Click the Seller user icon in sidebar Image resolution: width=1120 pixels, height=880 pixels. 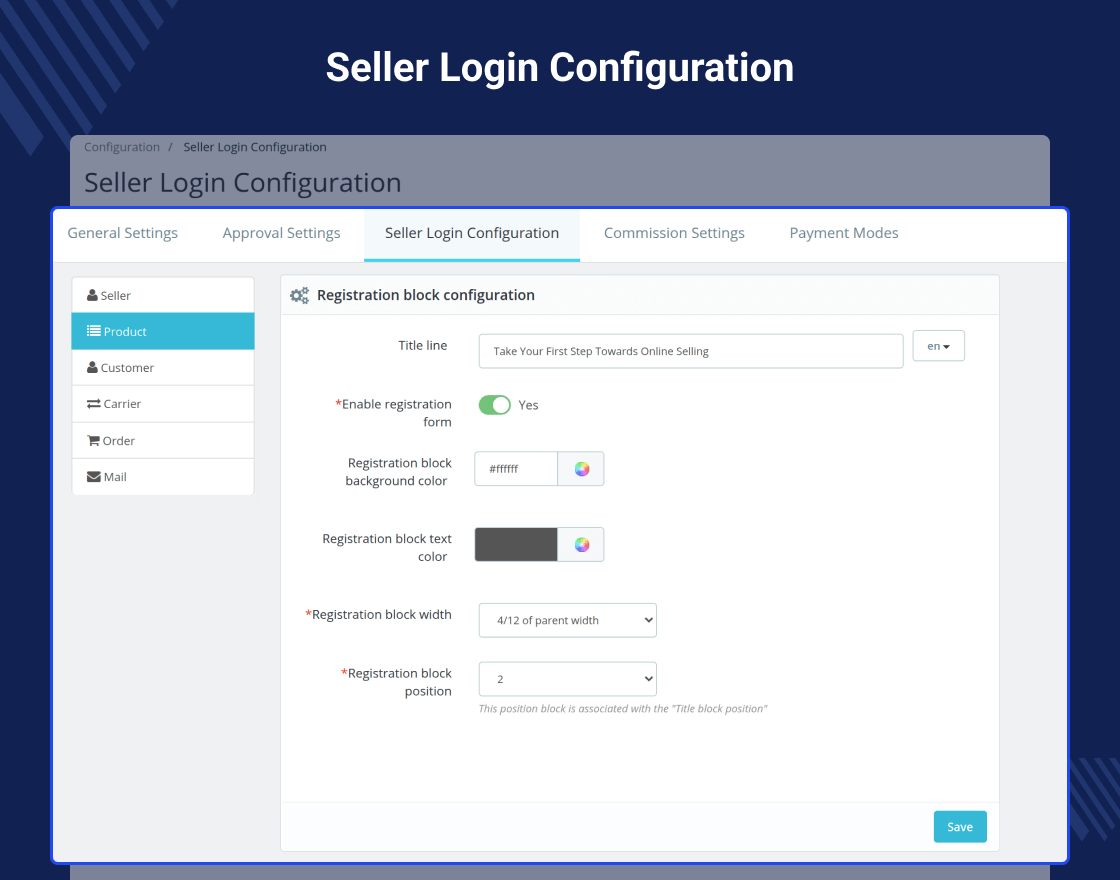pos(92,295)
